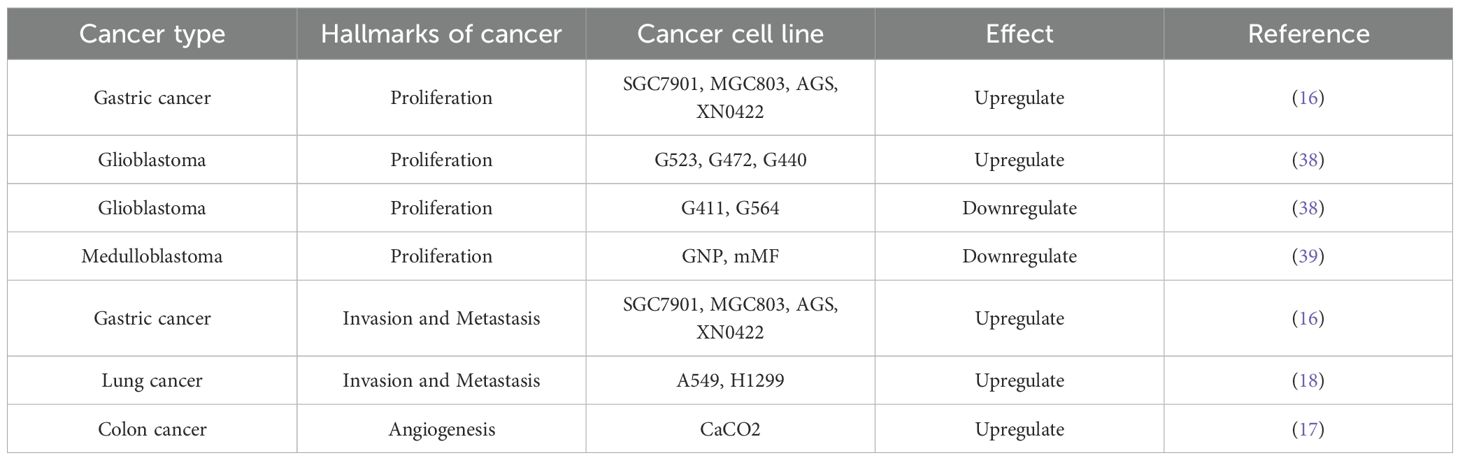Screen dimensions: 1460x460
Task: Open reference 17 link for Colon cancer
Action: click(x=1308, y=429)
